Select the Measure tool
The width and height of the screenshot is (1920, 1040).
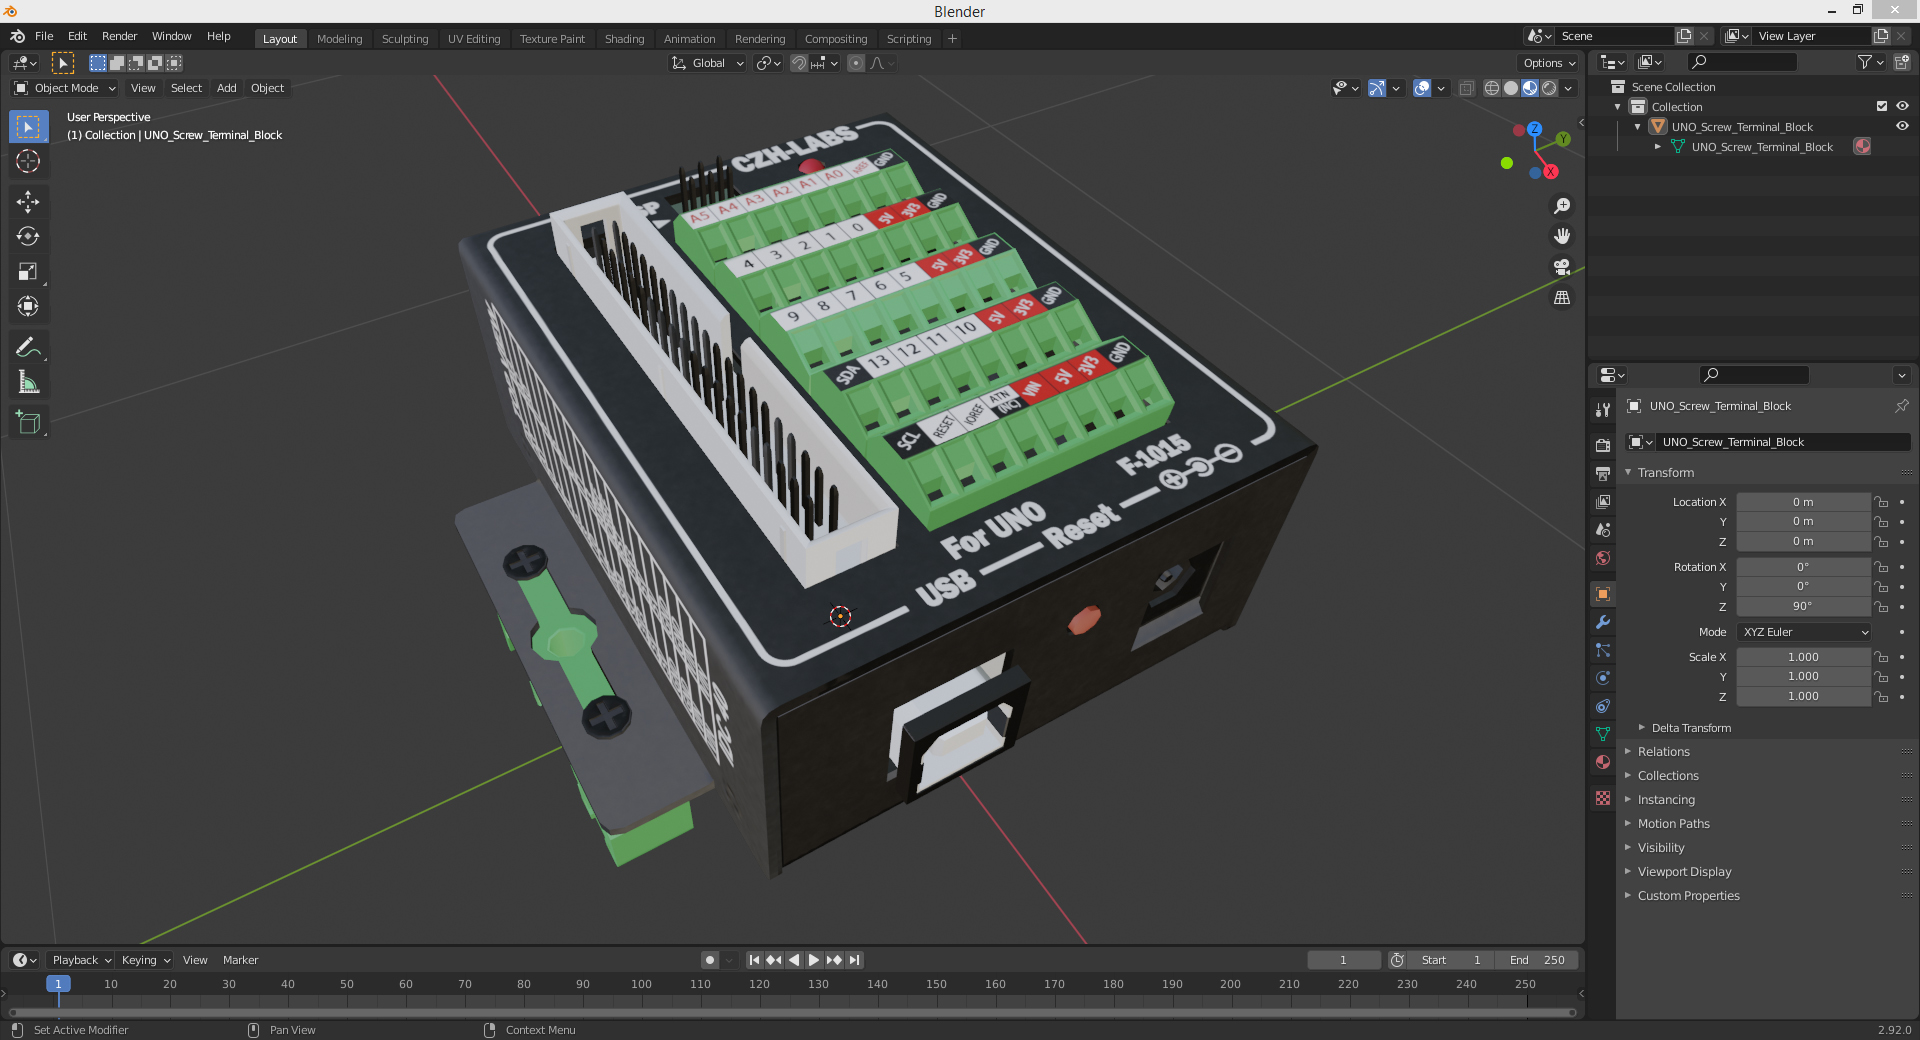28,382
